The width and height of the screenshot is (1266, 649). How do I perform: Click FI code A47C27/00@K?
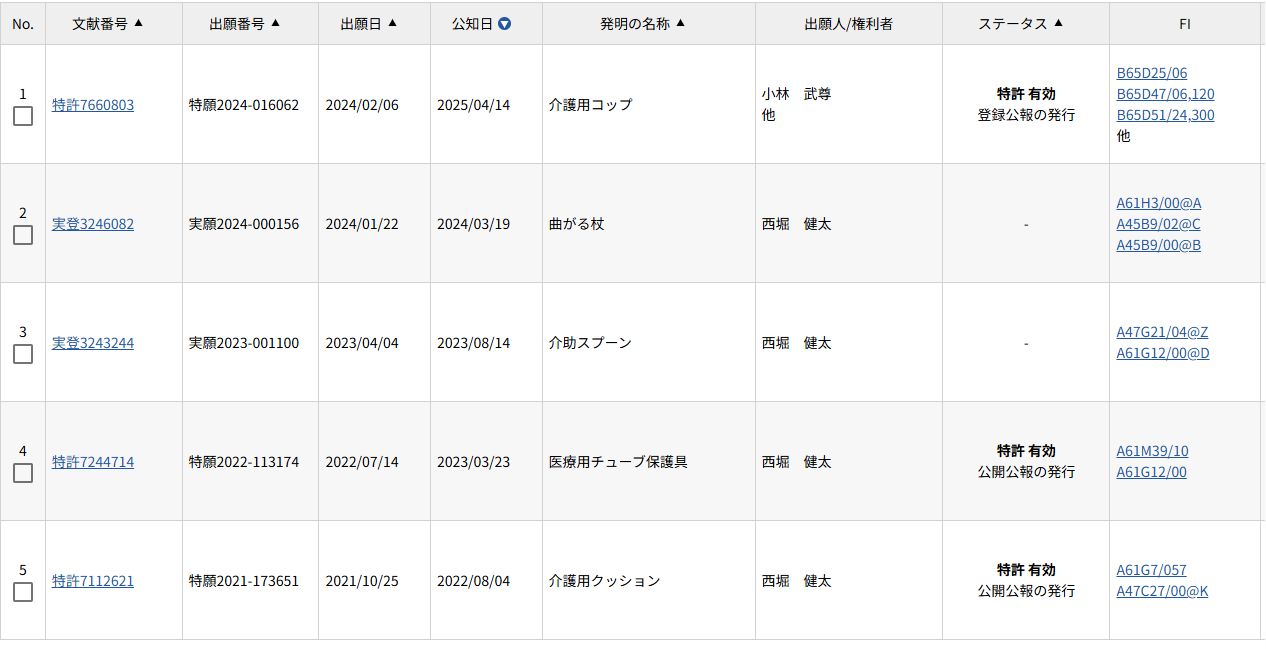1162,591
